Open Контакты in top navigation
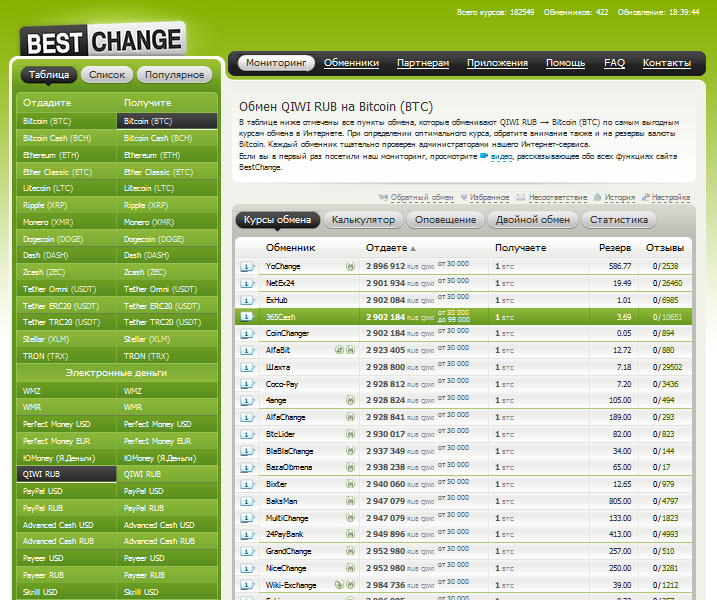 click(667, 63)
